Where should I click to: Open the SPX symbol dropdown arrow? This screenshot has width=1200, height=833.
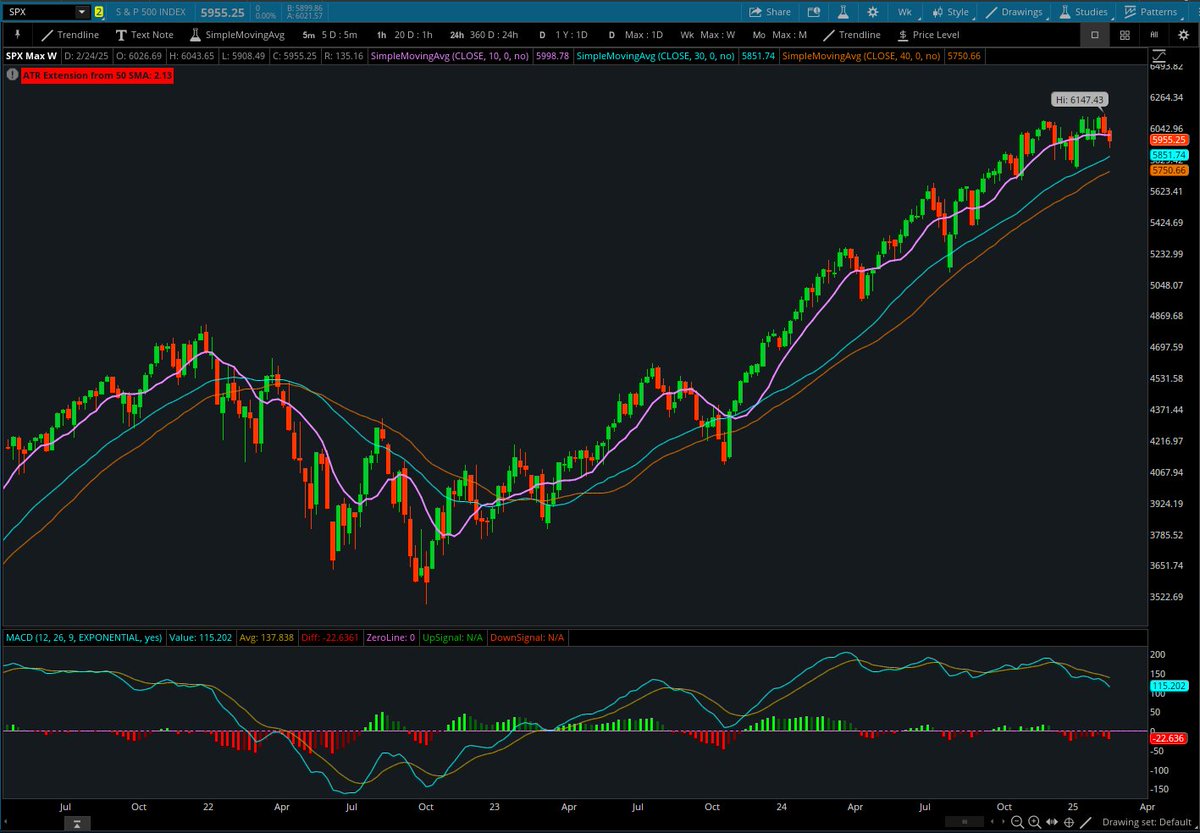click(82, 12)
